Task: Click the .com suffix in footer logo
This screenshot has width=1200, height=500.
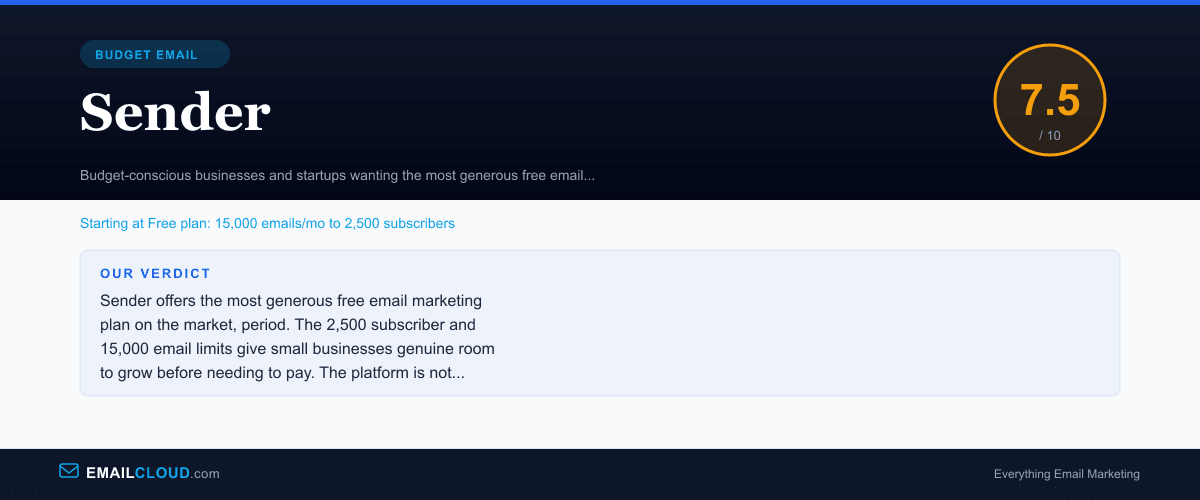Action: 205,474
